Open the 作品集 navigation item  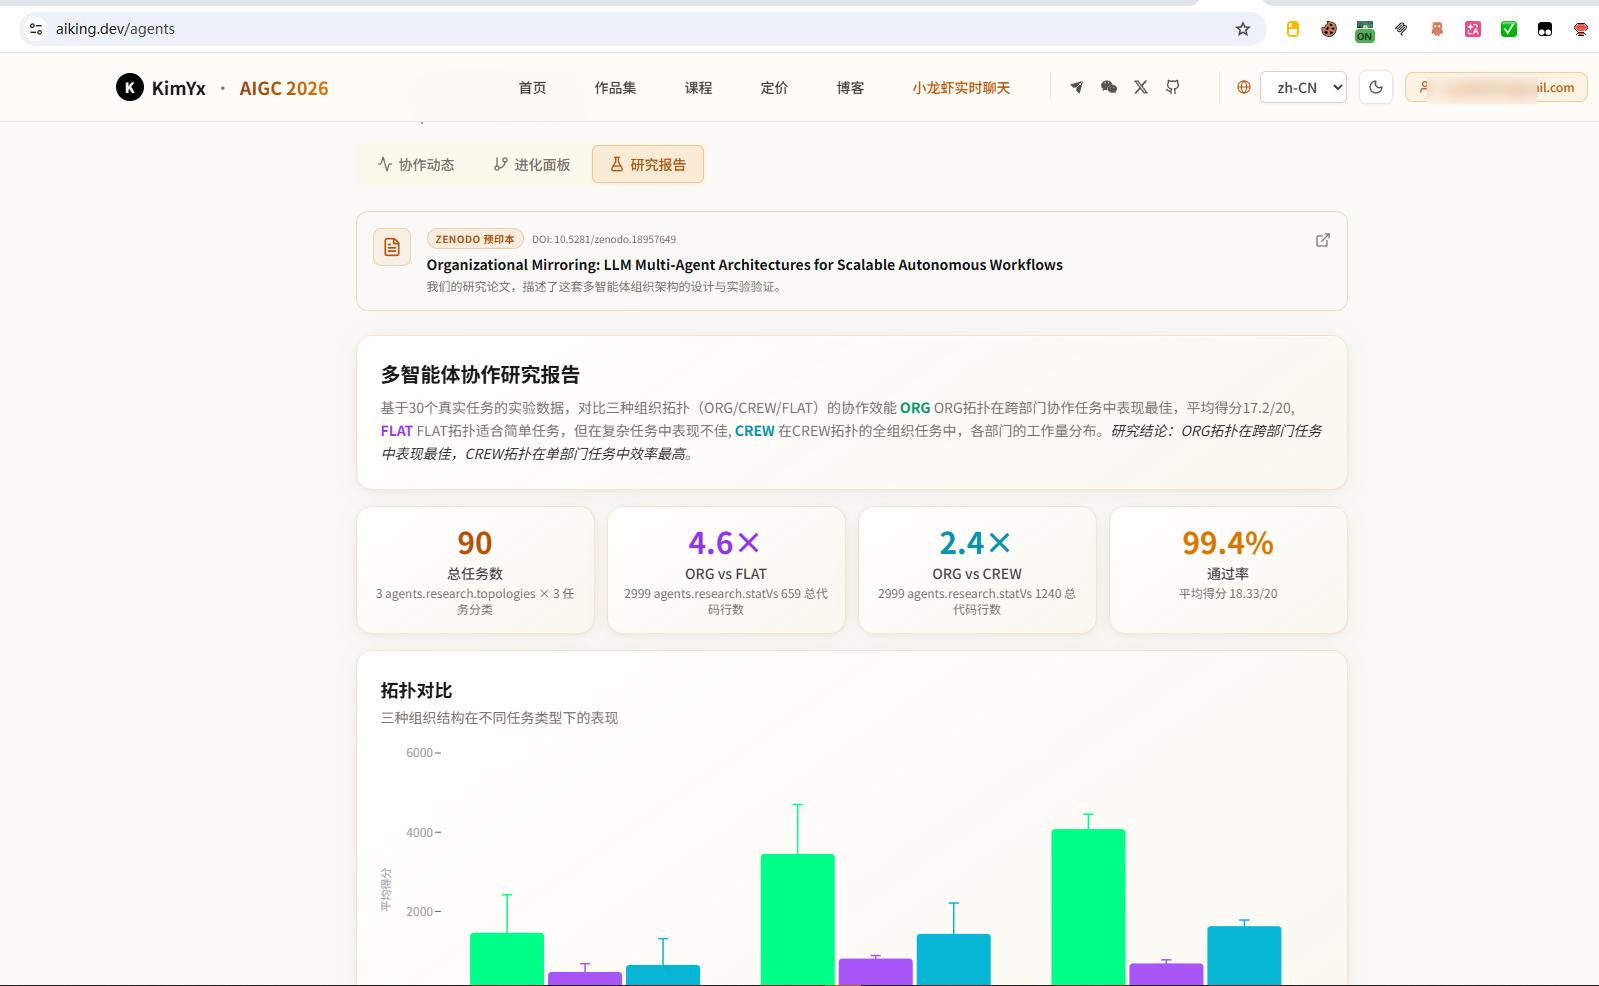615,88
